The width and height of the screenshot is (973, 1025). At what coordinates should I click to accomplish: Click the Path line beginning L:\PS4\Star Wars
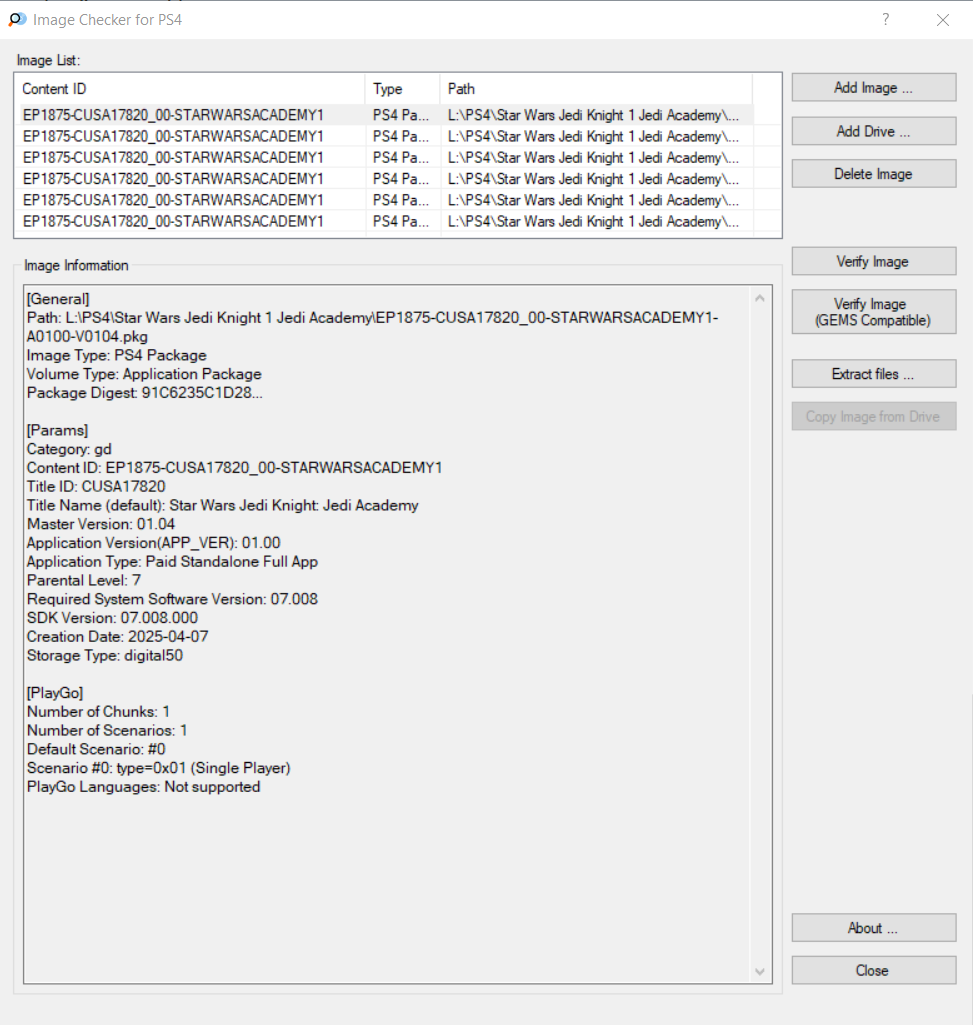point(372,318)
